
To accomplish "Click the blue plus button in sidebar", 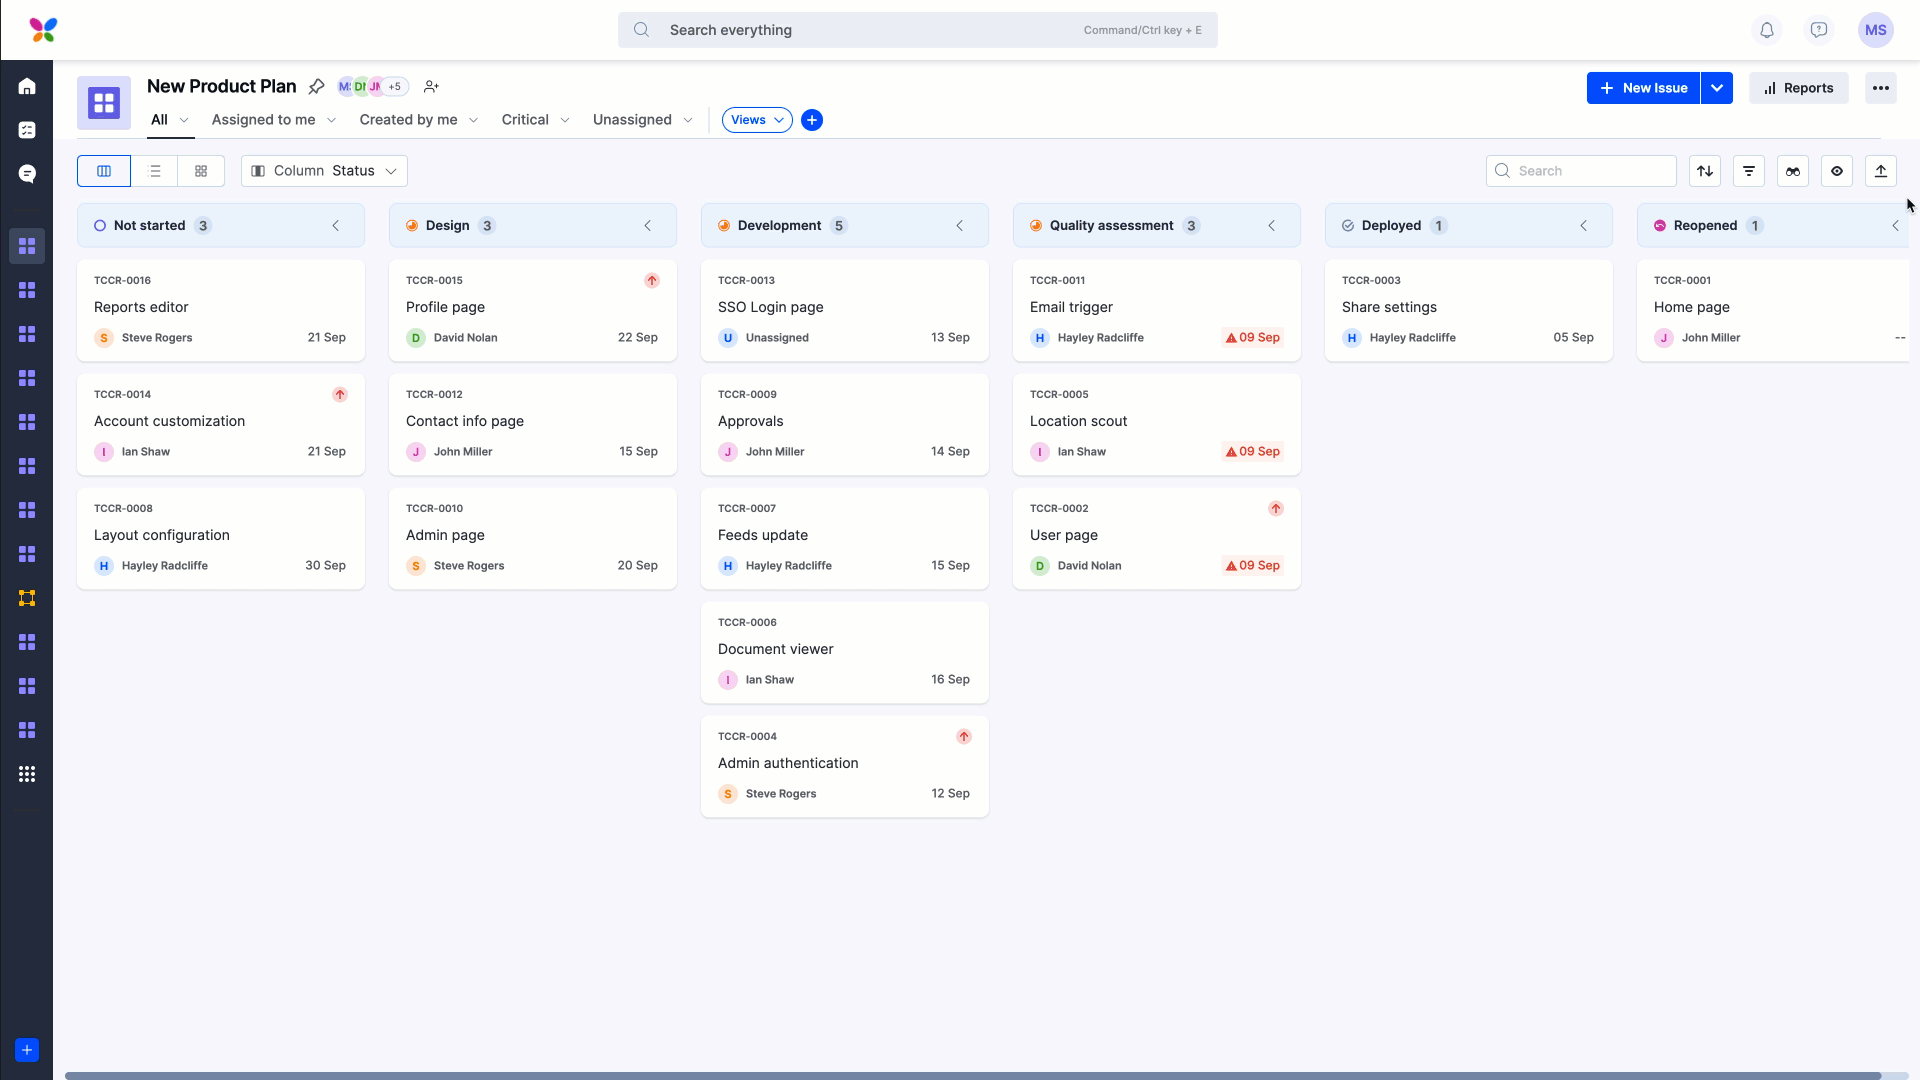I will [27, 1050].
